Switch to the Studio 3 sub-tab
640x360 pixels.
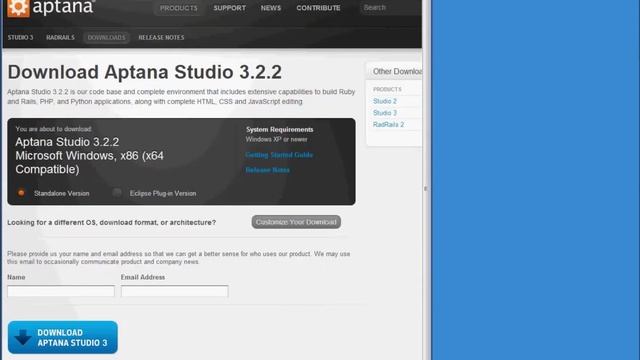pyautogui.click(x=20, y=37)
